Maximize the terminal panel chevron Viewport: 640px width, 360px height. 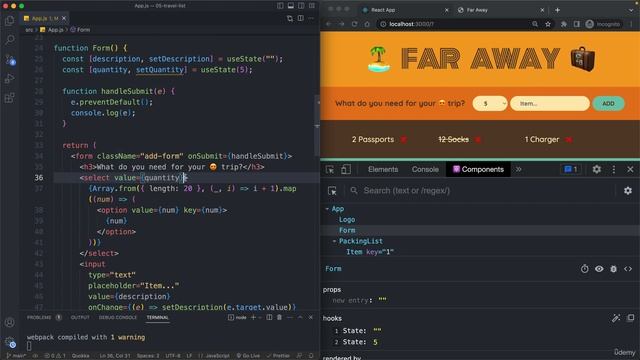tap(300, 317)
